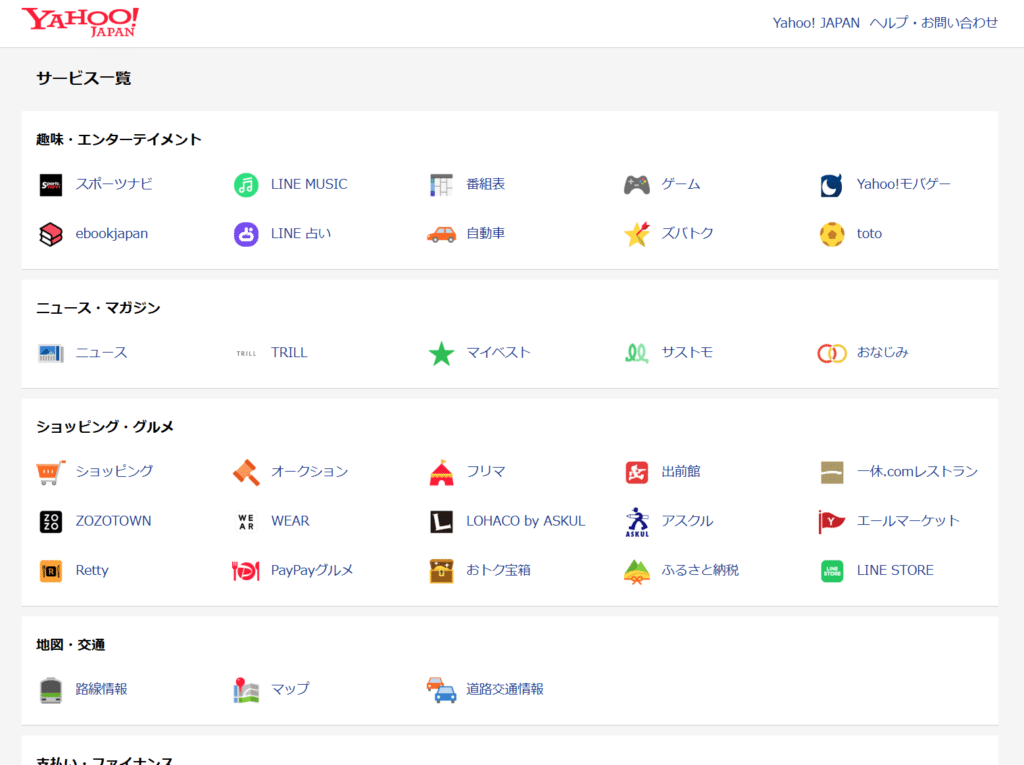Image resolution: width=1024 pixels, height=765 pixels.
Task: Click the 一休.comレストラン link
Action: (x=917, y=471)
